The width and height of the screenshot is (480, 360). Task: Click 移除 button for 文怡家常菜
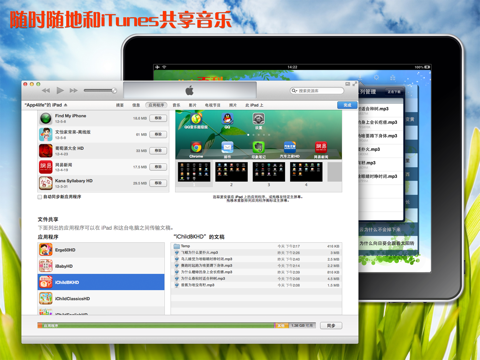click(x=158, y=134)
